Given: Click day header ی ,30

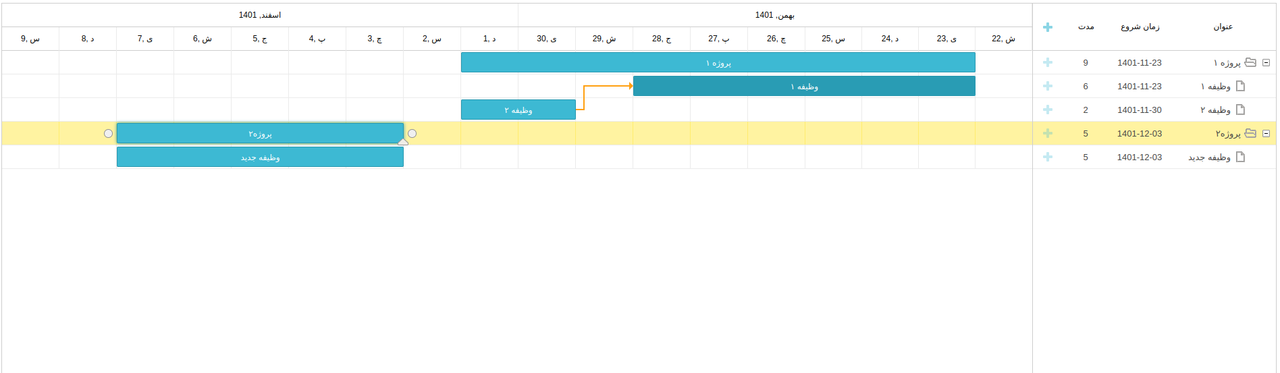Looking at the screenshot, I should coord(547,39).
